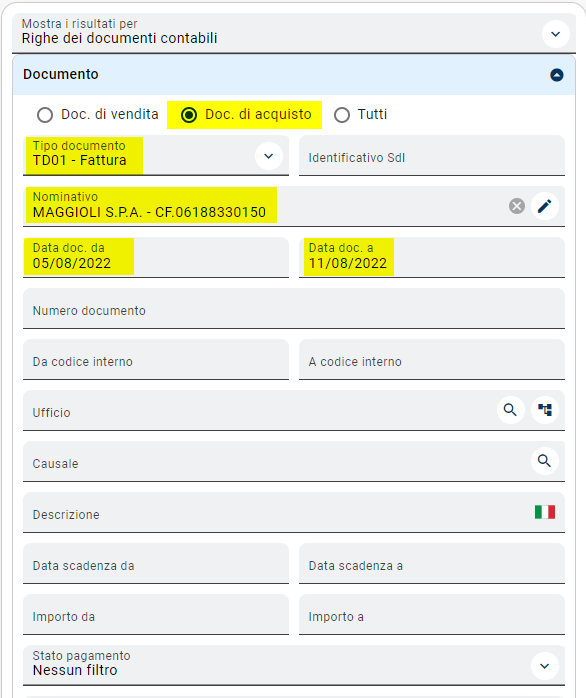586x698 pixels.
Task: Click the Identificativo SdI field
Action: point(431,156)
